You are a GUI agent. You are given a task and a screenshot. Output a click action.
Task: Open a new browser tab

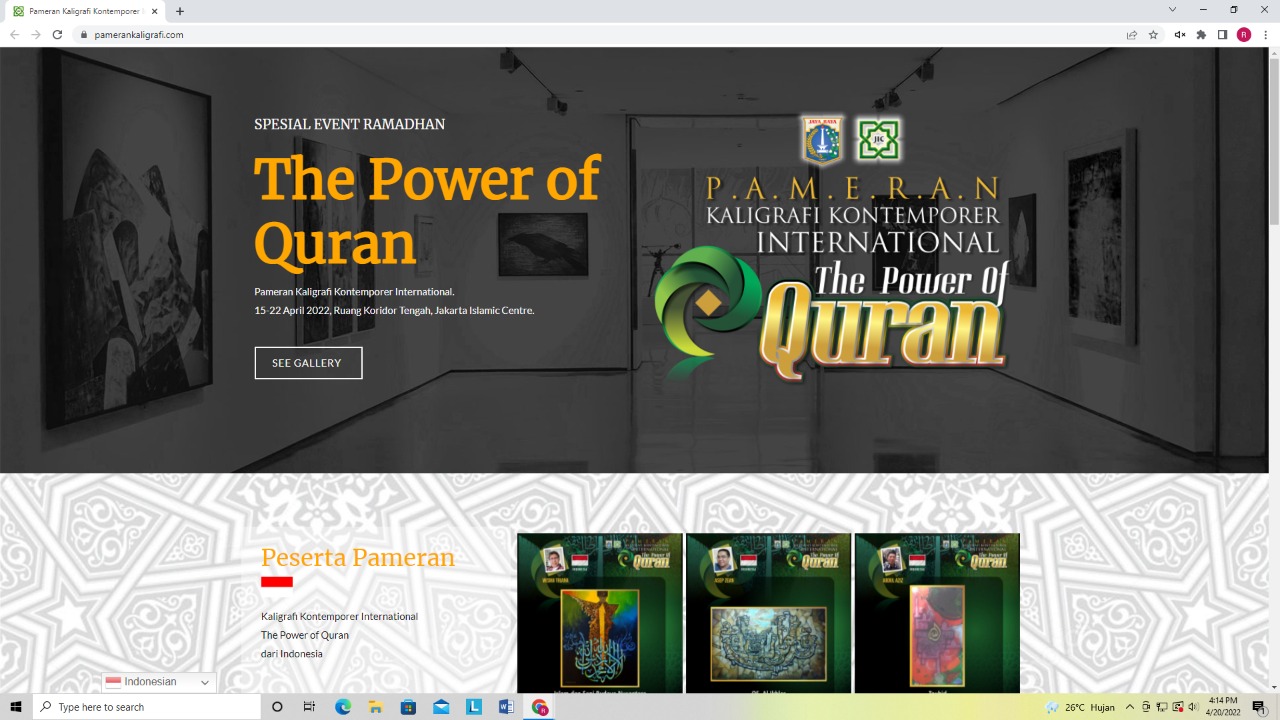click(180, 11)
